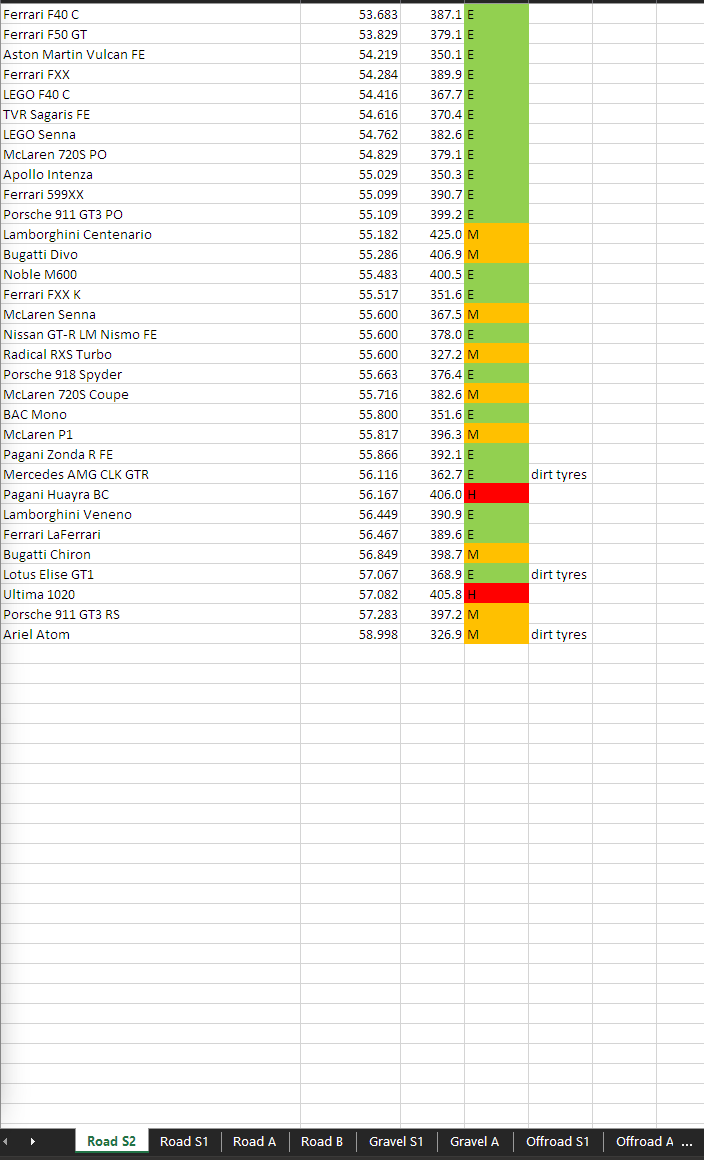Select the Noble M600 cell
The height and width of the screenshot is (1160, 704).
151,274
